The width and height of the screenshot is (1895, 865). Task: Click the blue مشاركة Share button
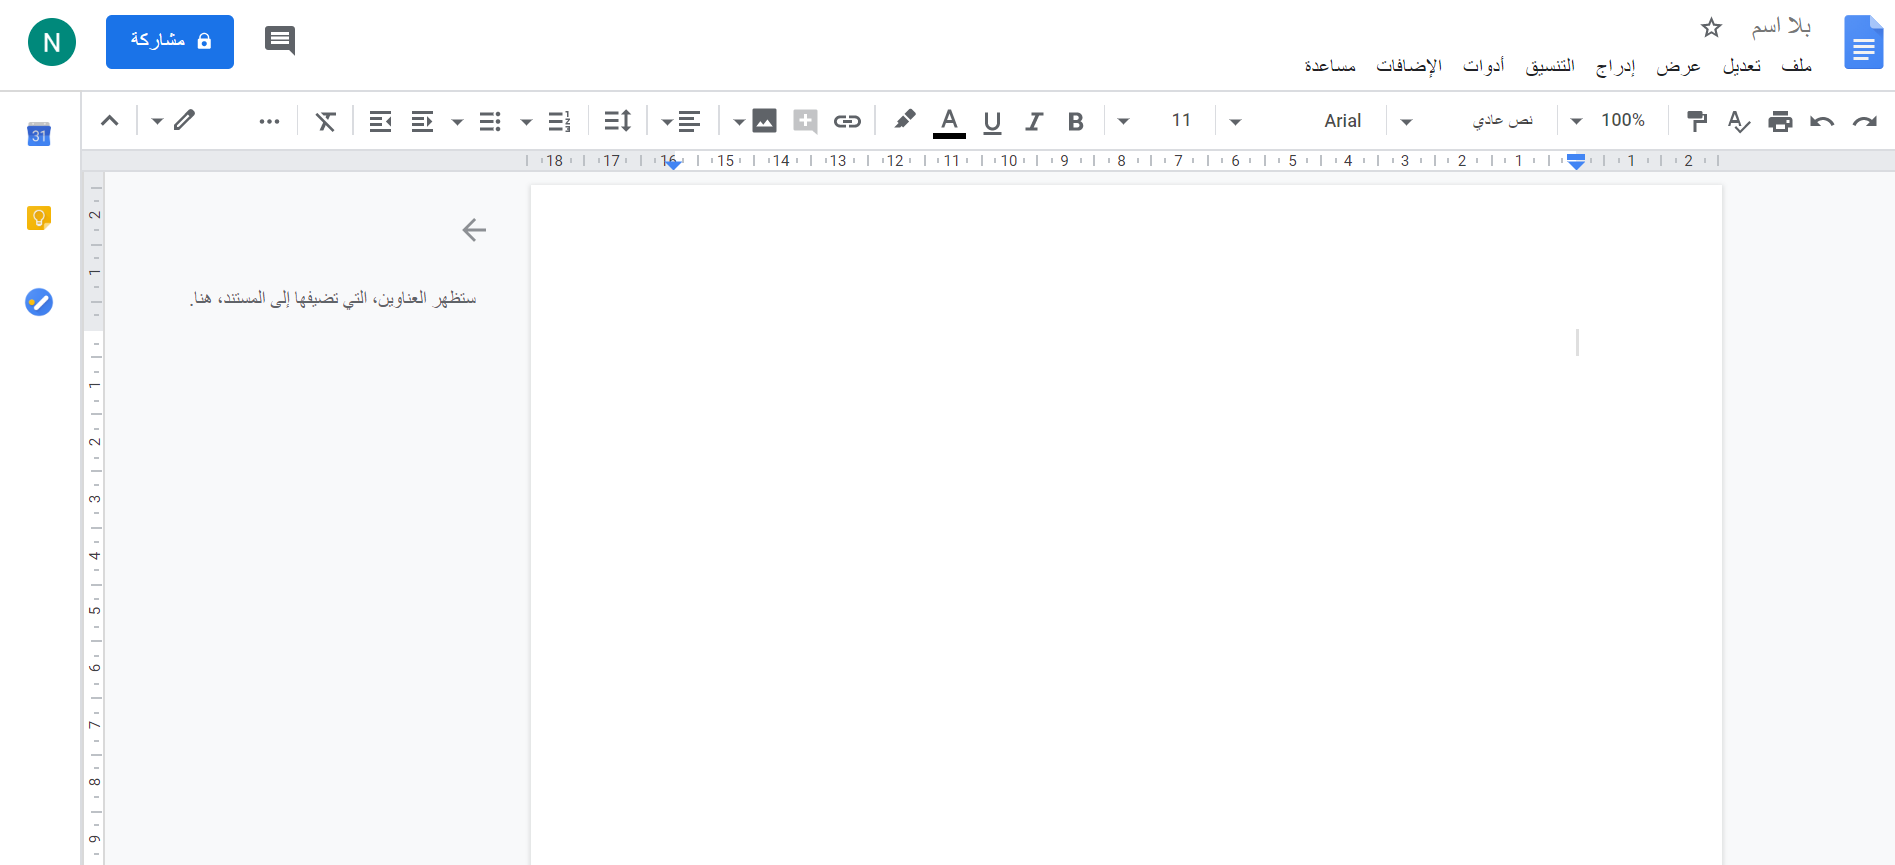[170, 41]
